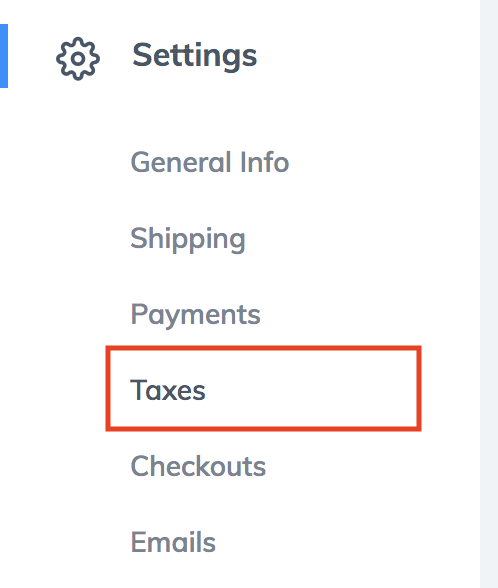Select the highlighted Taxes menu item
The height and width of the screenshot is (588, 498).
[263, 388]
